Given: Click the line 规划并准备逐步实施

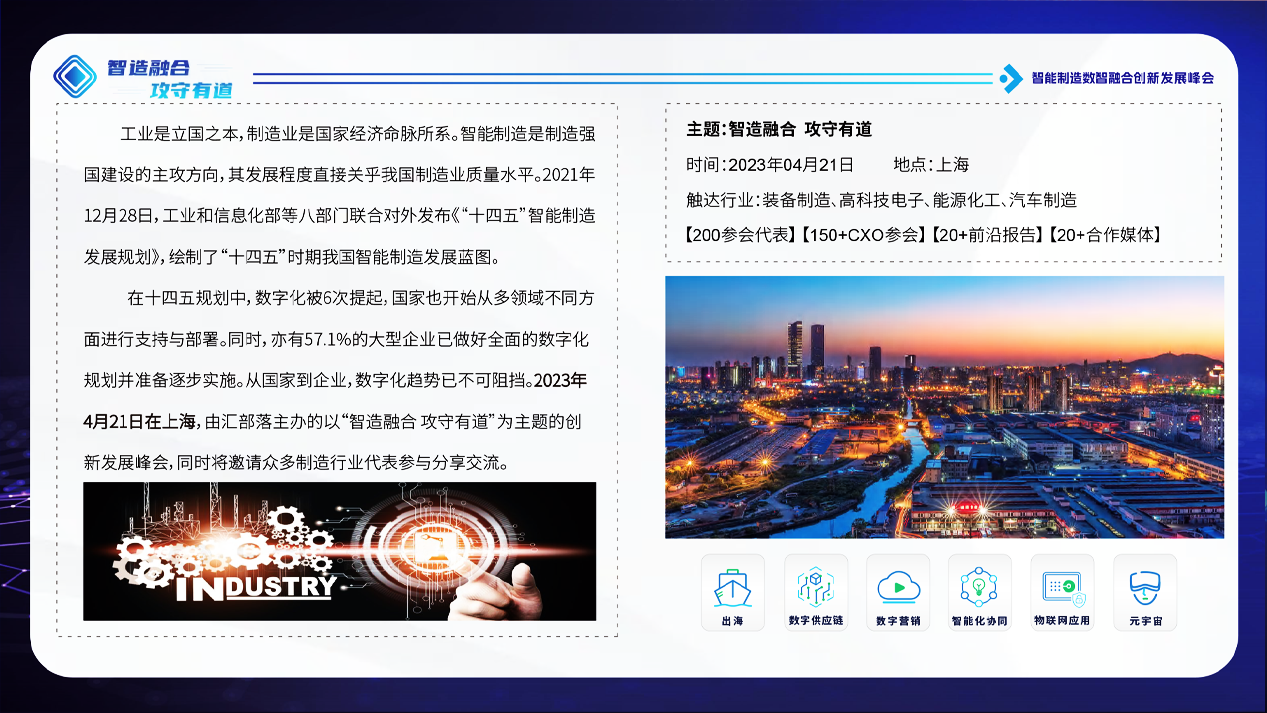Looking at the screenshot, I should pyautogui.click(x=161, y=380).
